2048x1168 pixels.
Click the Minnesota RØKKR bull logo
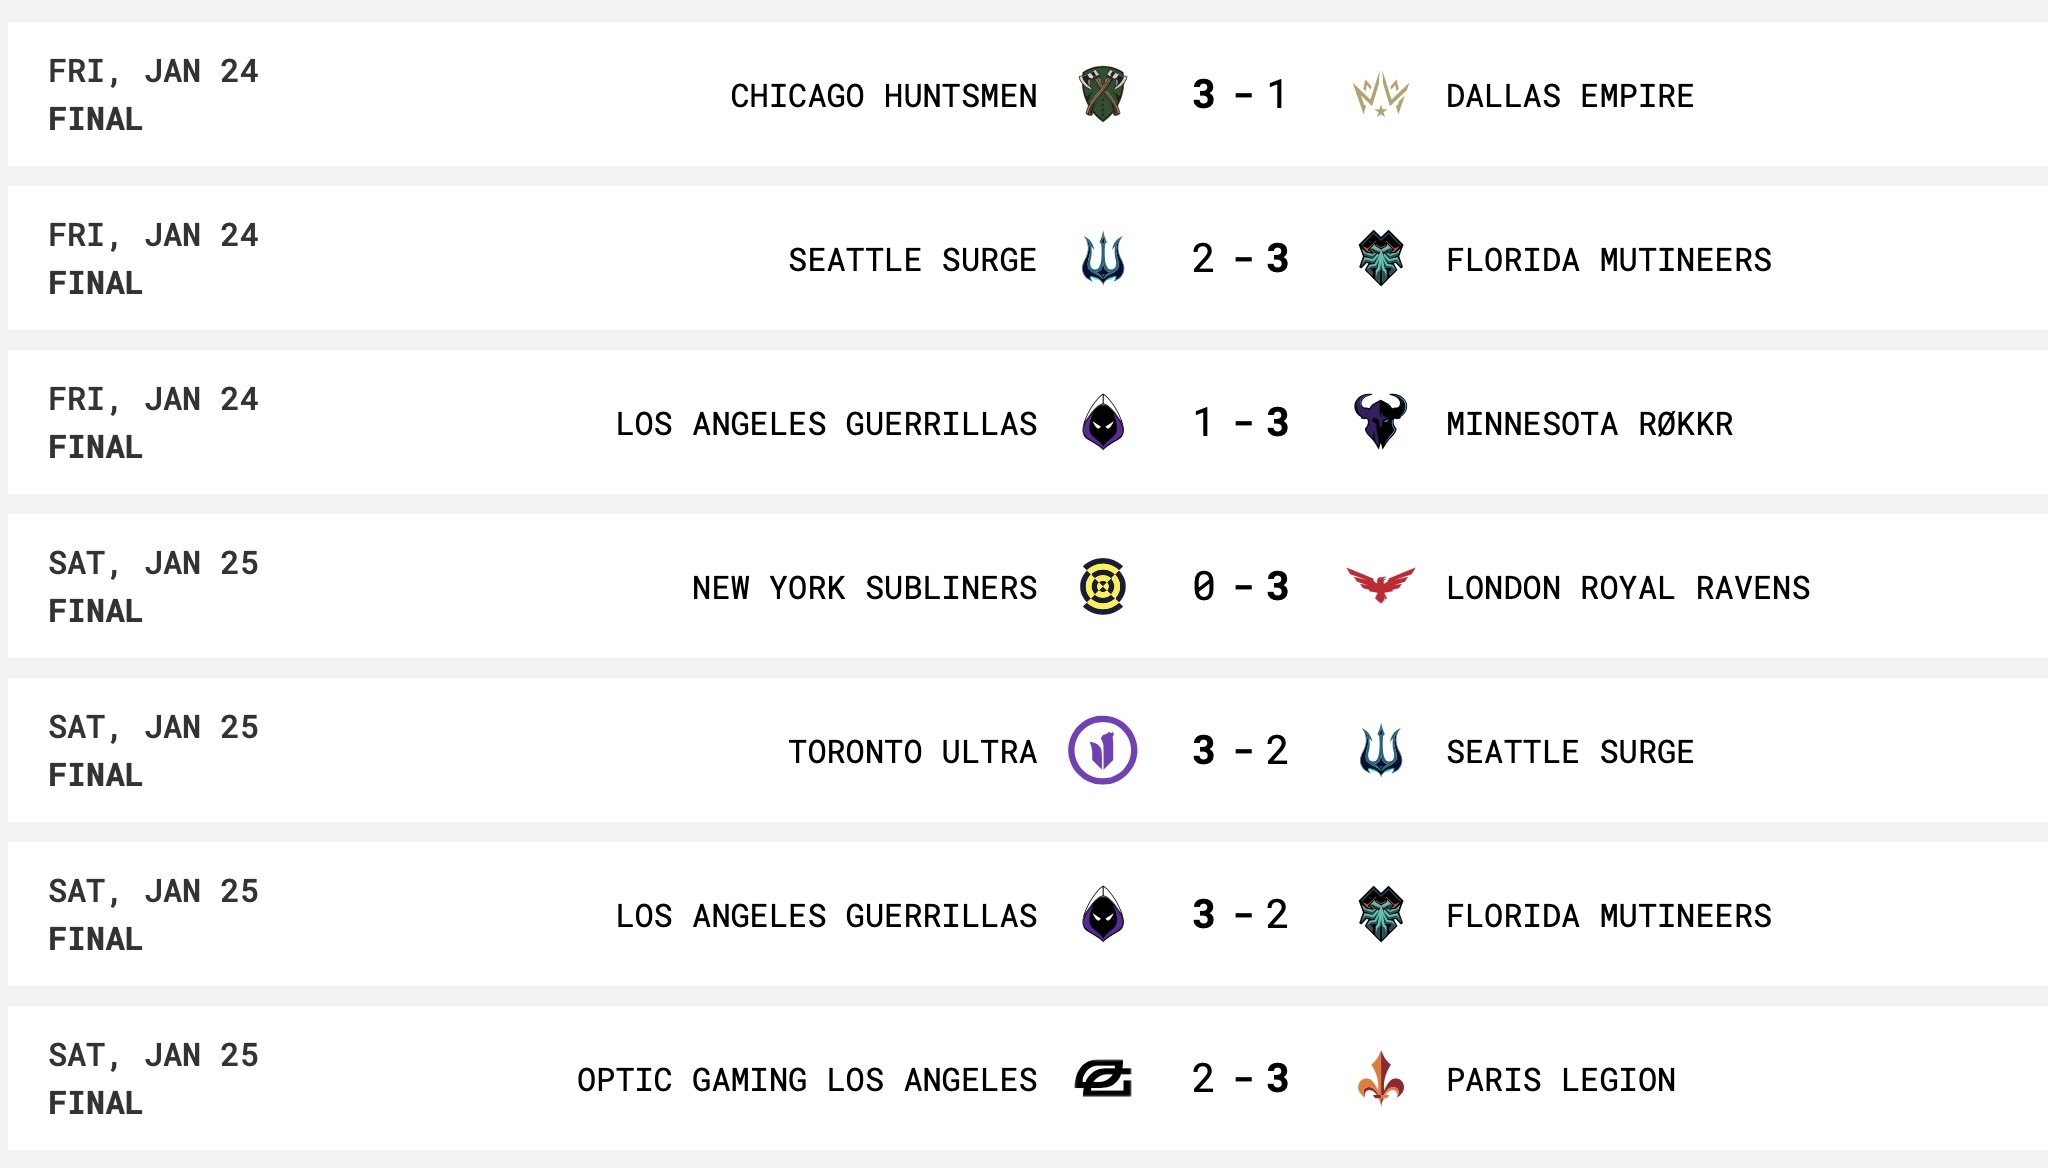pyautogui.click(x=1380, y=421)
